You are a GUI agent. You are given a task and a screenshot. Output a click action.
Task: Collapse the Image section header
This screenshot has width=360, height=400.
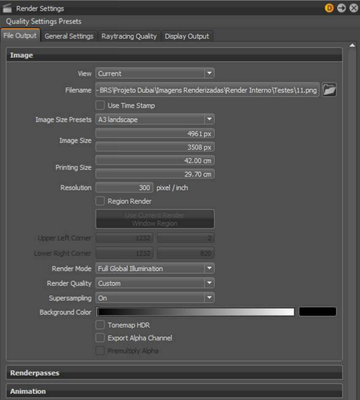[x=174, y=55]
